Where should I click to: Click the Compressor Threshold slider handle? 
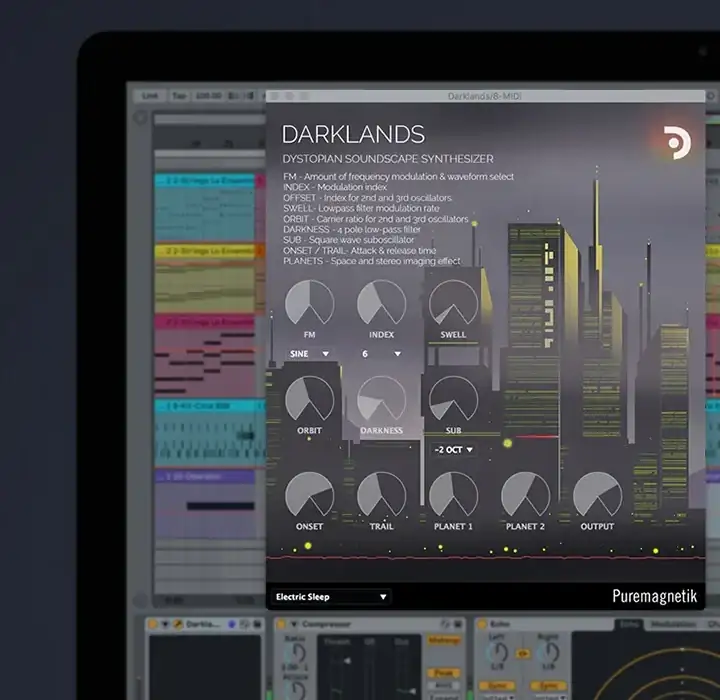[x=348, y=661]
